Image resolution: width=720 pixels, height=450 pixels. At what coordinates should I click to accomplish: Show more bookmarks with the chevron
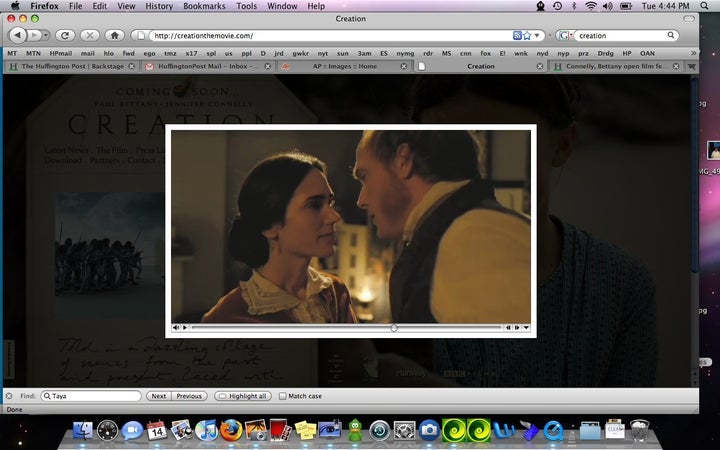693,53
